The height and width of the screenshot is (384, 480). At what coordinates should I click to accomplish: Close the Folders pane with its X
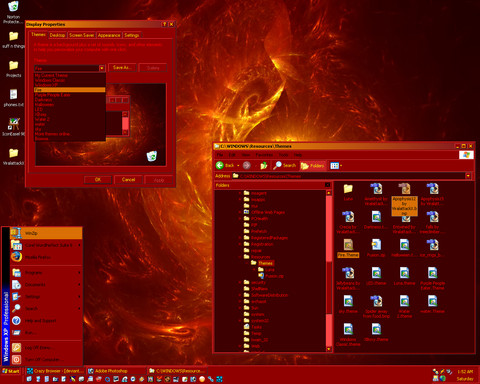tap(327, 185)
